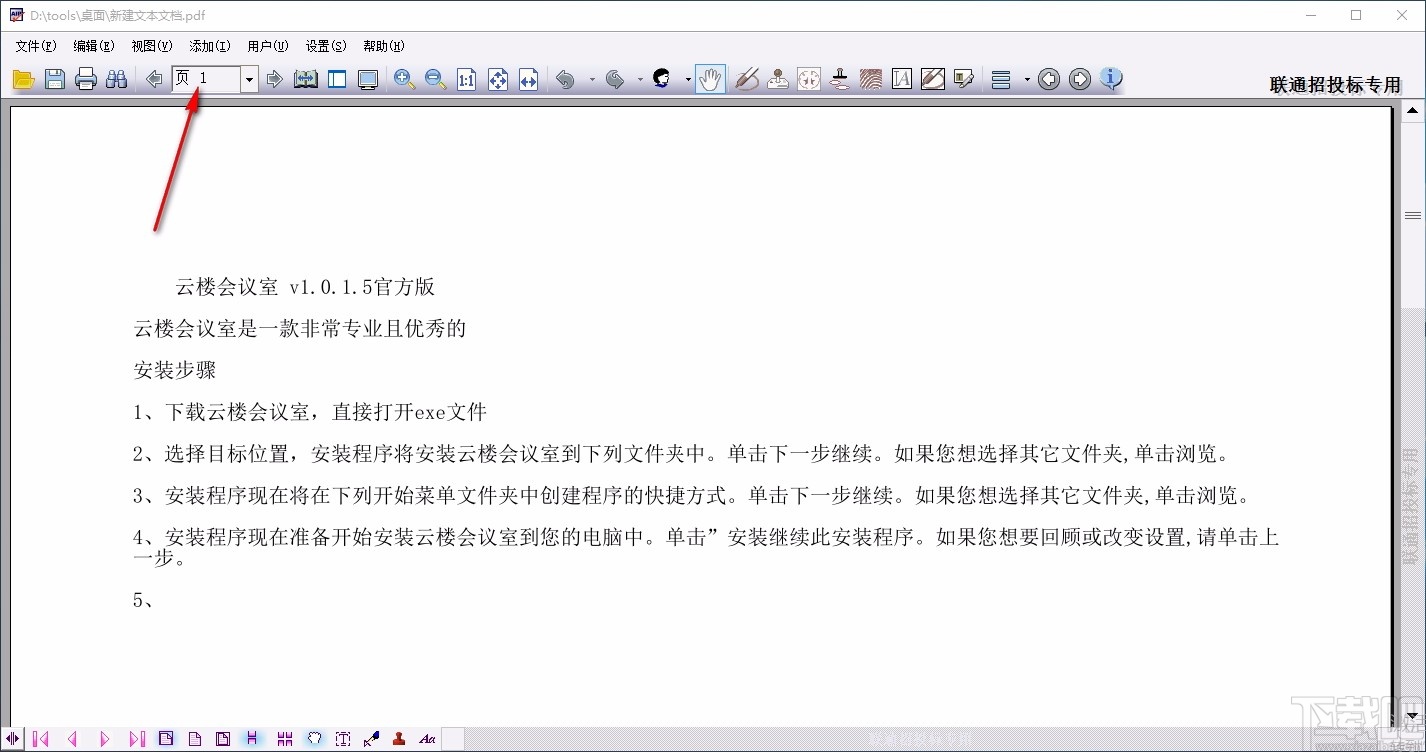
Task: Click the red stamp icon in bottom bar
Action: click(399, 739)
